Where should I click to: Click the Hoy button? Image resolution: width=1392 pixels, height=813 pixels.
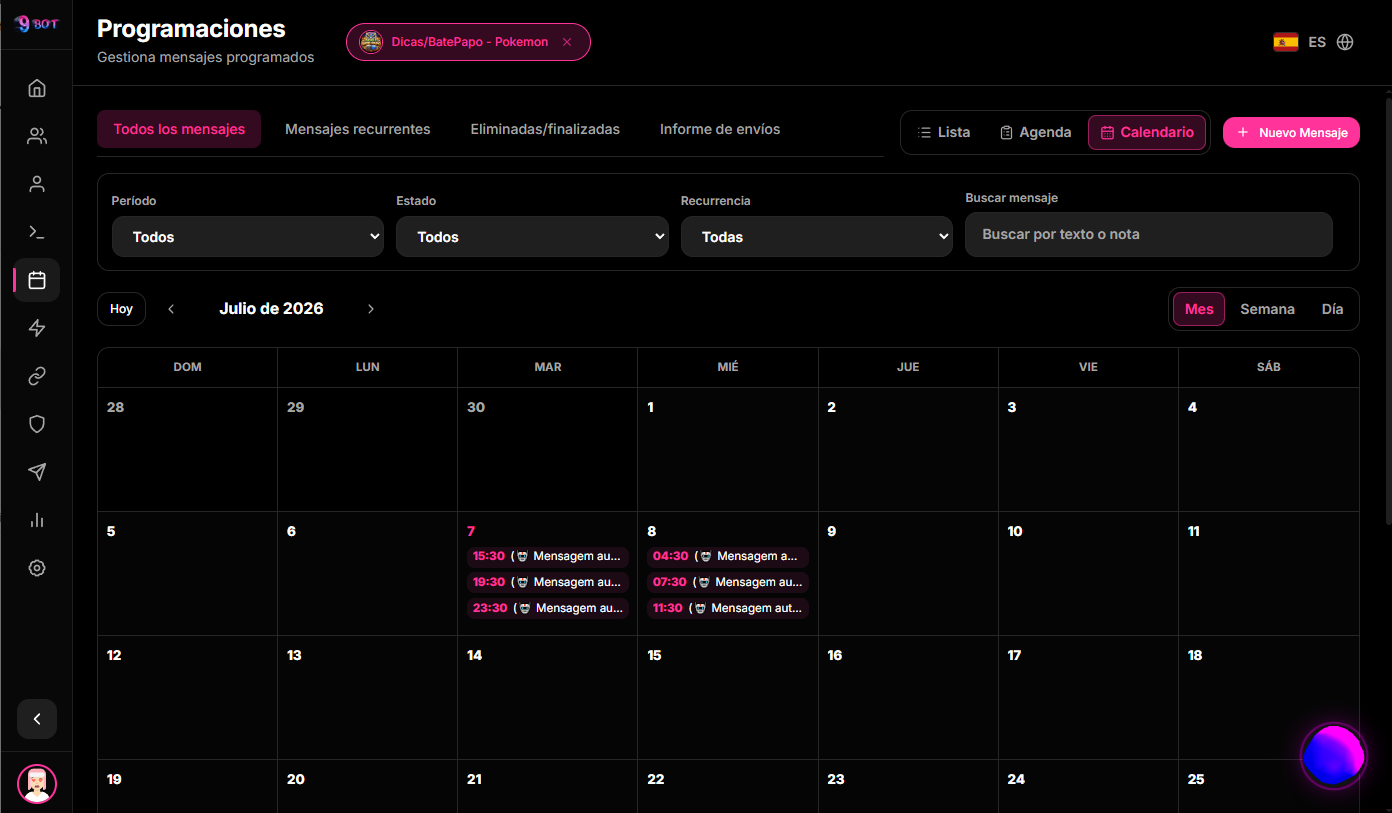121,309
